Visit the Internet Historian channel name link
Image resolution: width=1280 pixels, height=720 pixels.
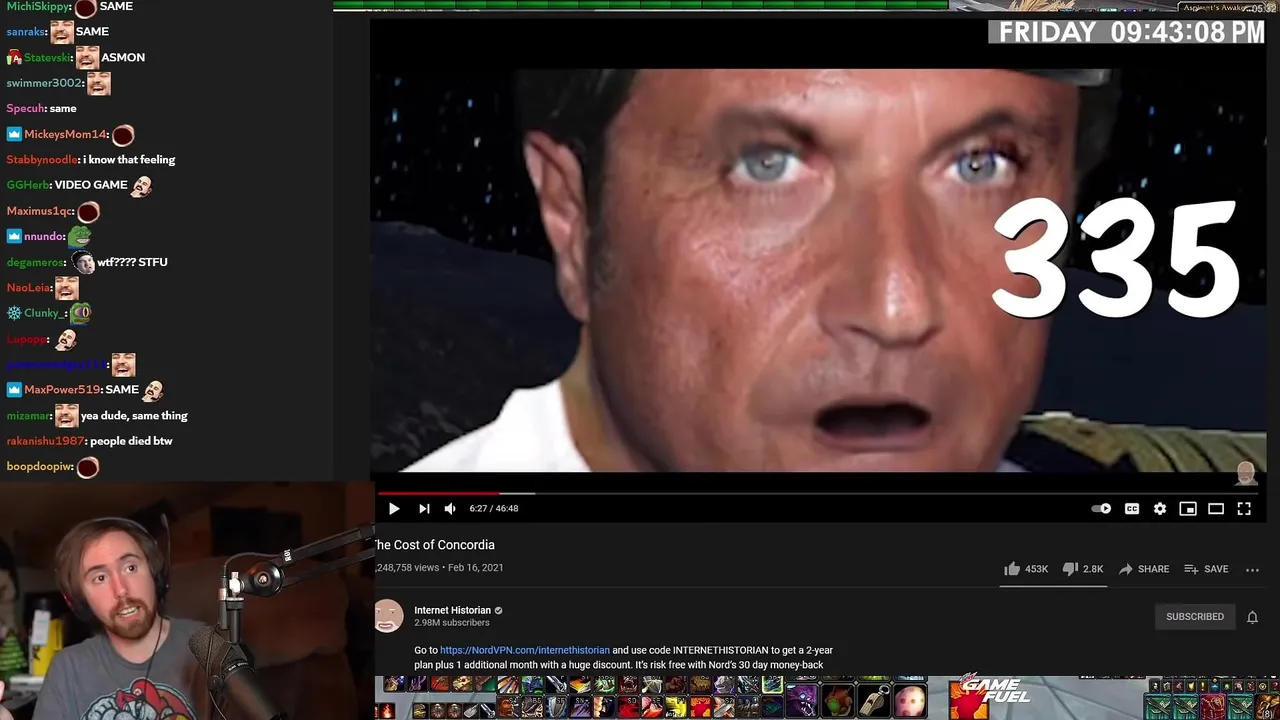click(x=452, y=610)
